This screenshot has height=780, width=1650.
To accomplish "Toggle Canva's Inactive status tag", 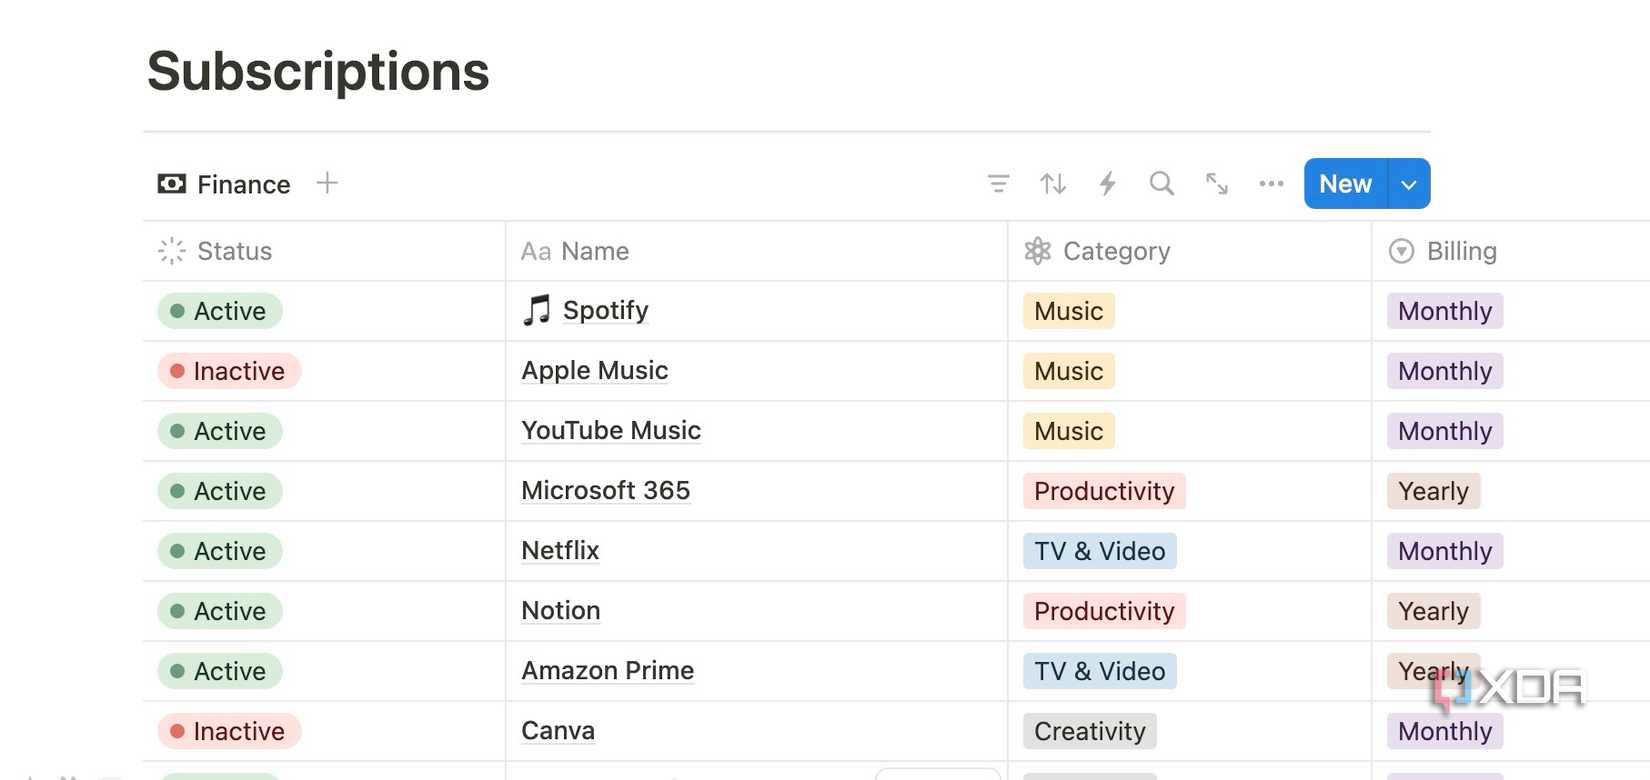I will tap(228, 731).
